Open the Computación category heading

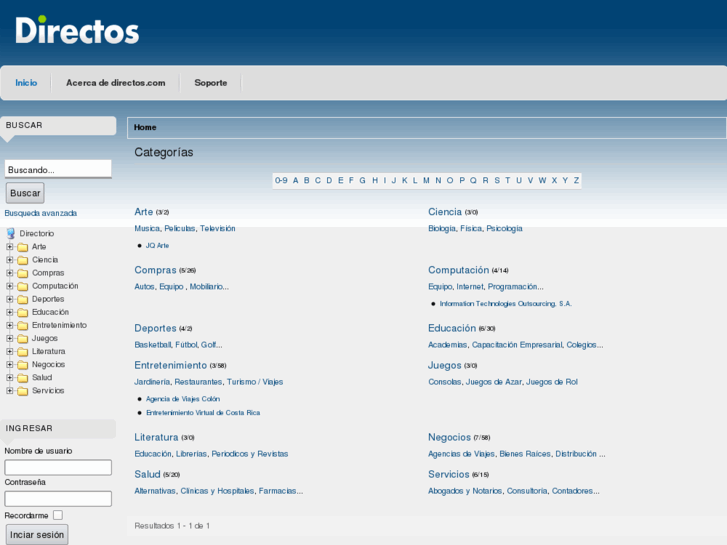tap(459, 270)
